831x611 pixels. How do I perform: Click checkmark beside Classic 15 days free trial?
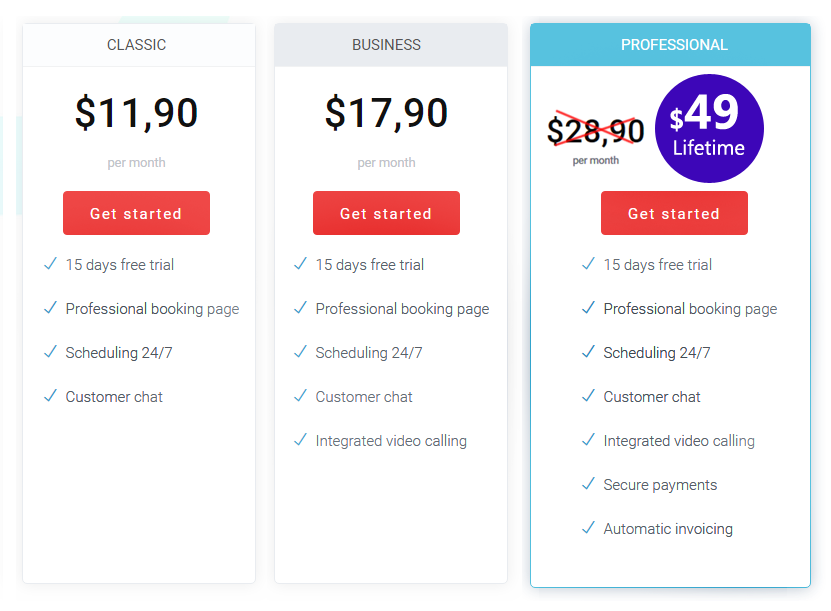50,264
